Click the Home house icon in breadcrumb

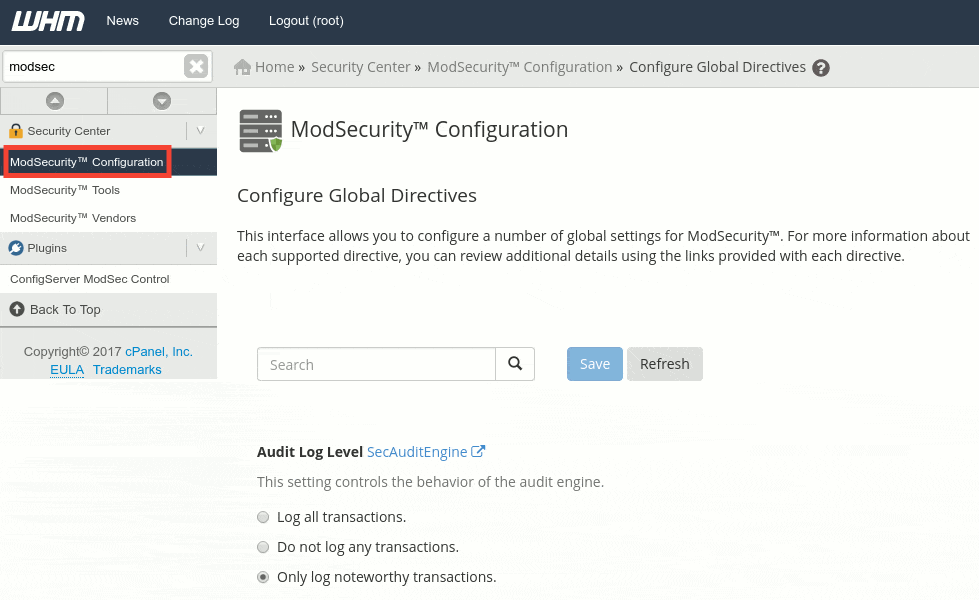click(x=242, y=67)
